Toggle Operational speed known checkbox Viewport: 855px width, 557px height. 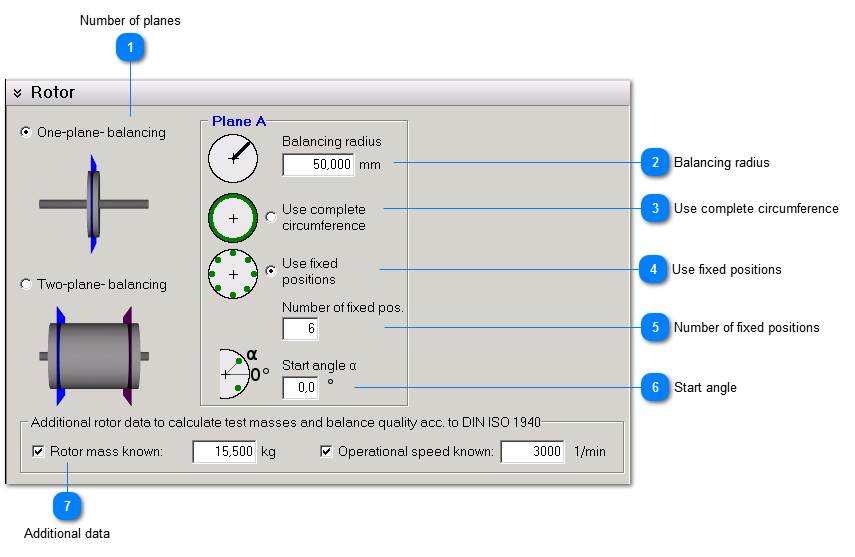tap(326, 451)
